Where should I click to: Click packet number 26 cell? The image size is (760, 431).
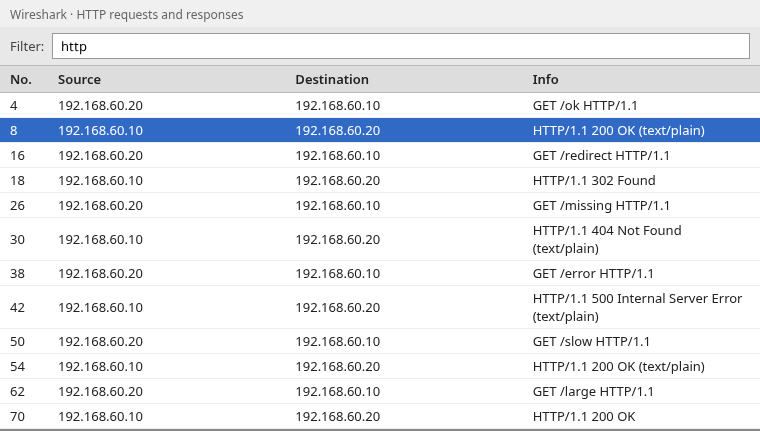17,206
